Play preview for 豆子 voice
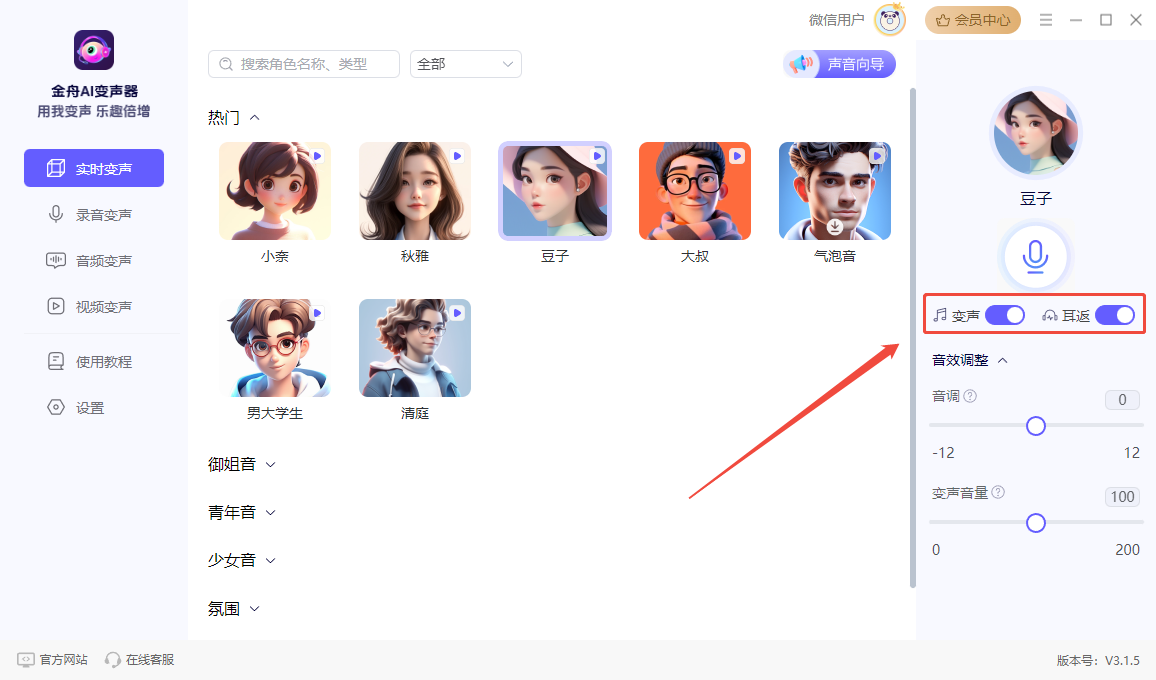 pos(597,156)
